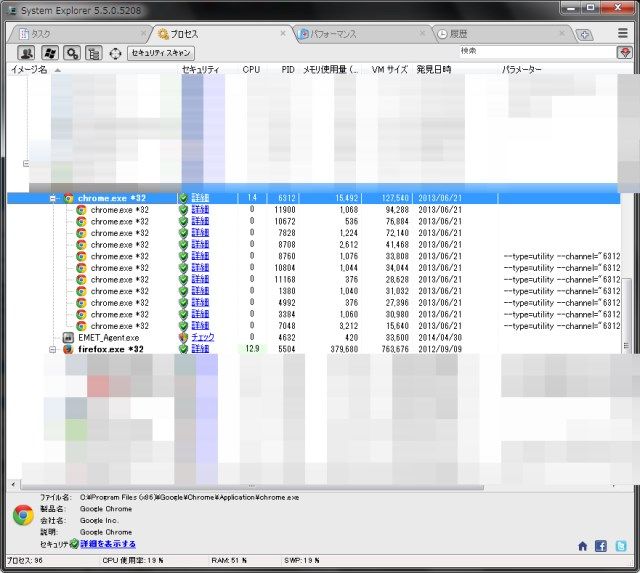Click the horizontal scrollbar under process list
Viewport: 640px width, 573px height.
click(x=252, y=486)
